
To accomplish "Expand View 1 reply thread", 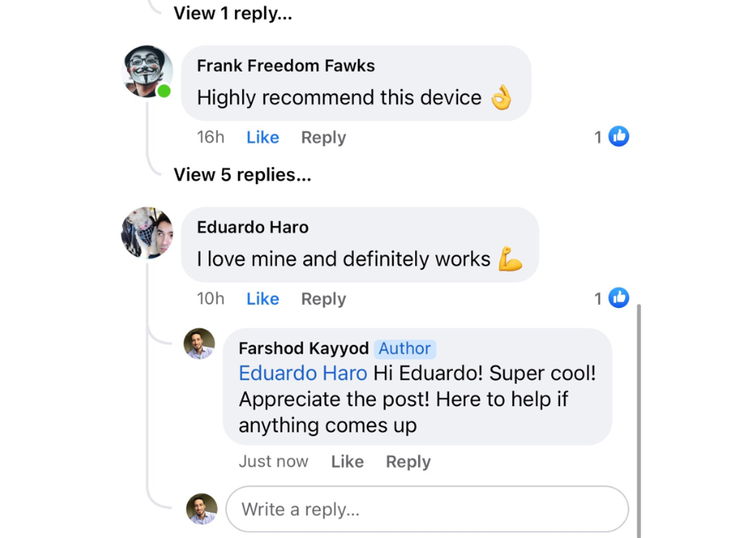I will 233,13.
